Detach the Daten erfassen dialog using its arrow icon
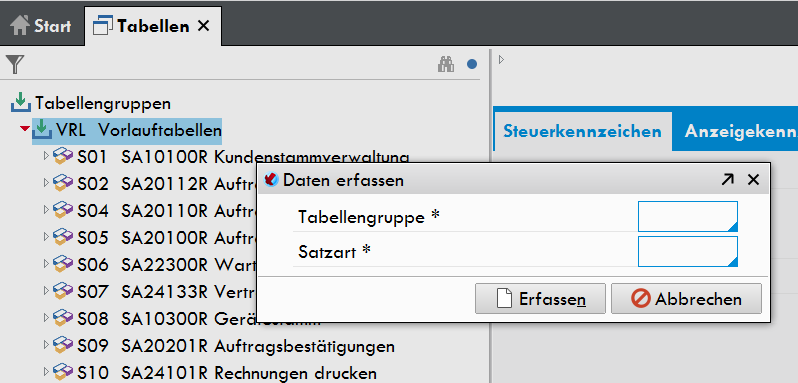 pos(727,179)
